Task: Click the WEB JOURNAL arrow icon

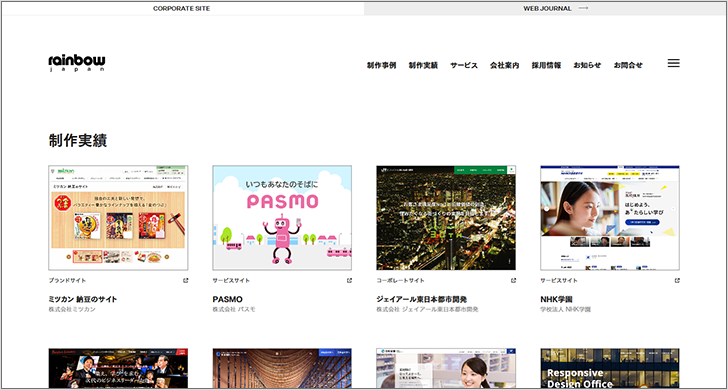Action: (x=584, y=8)
